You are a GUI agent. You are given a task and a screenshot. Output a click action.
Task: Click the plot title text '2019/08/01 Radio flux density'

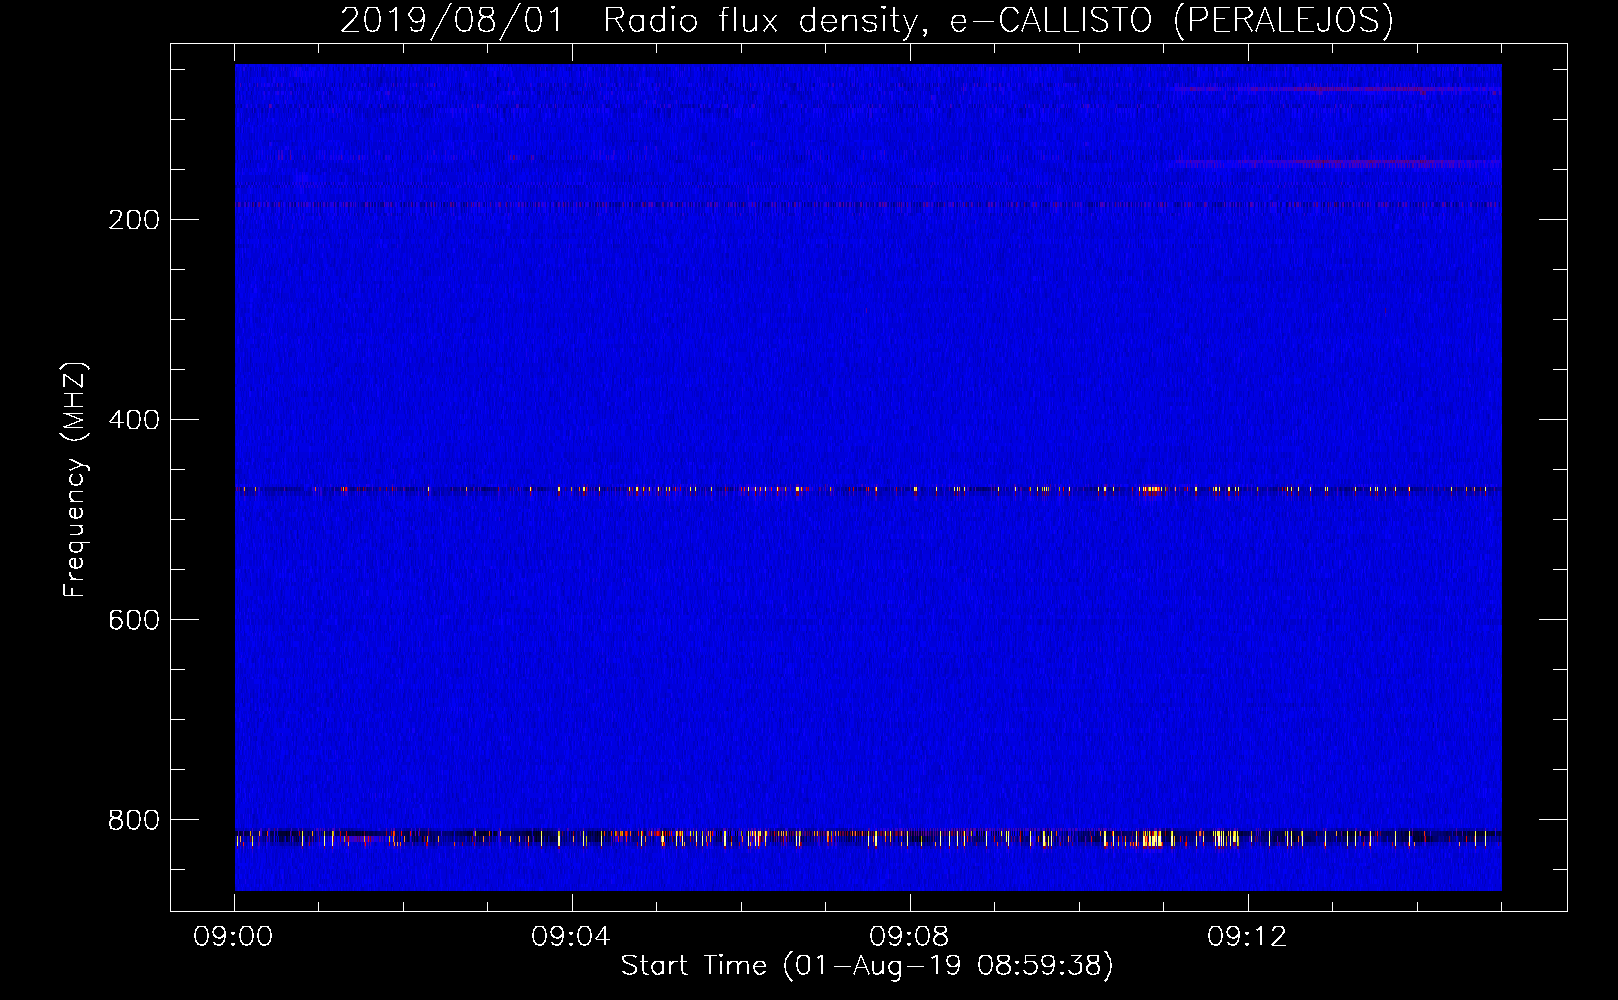point(630,21)
